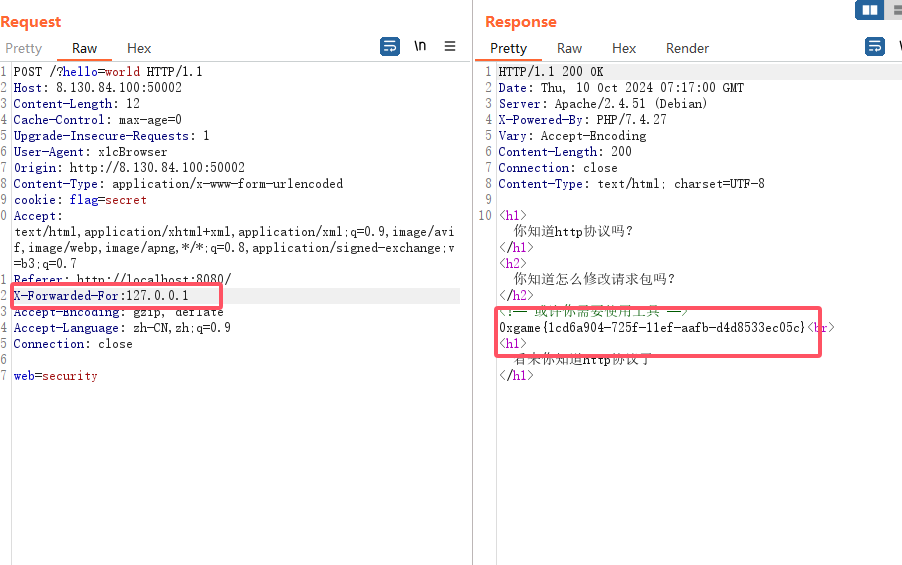Select the top/bottom split layout icon
This screenshot has width=902, height=565.
tap(894, 10)
